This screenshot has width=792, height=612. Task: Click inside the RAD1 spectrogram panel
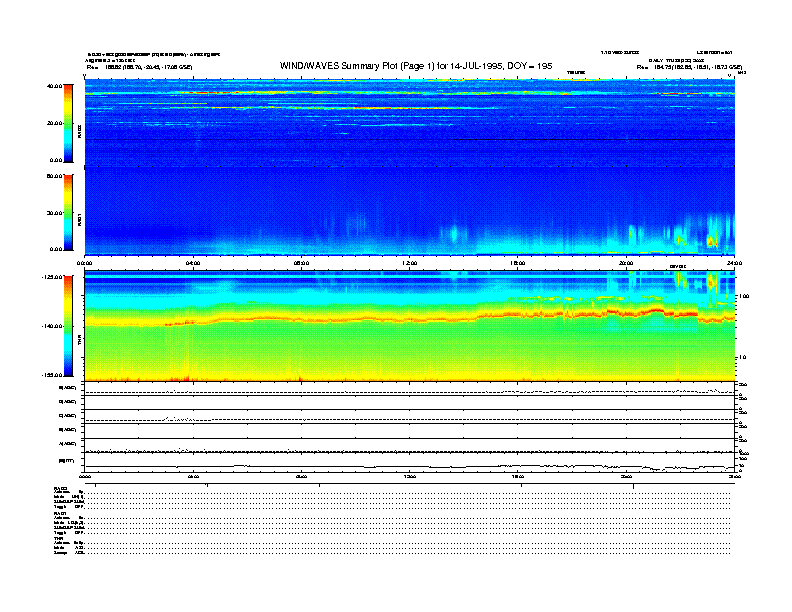pos(410,211)
